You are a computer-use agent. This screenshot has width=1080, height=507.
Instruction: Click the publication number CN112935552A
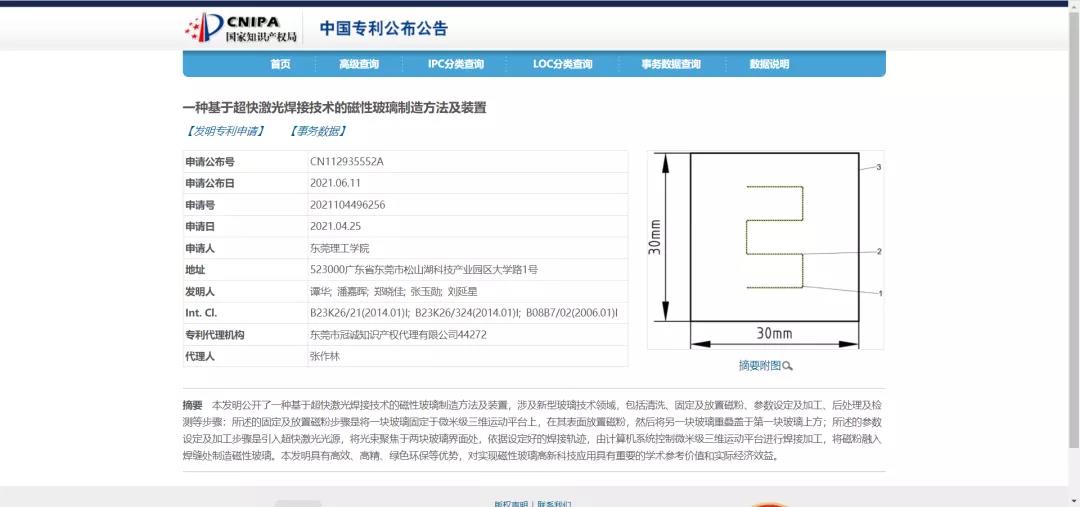click(x=347, y=162)
